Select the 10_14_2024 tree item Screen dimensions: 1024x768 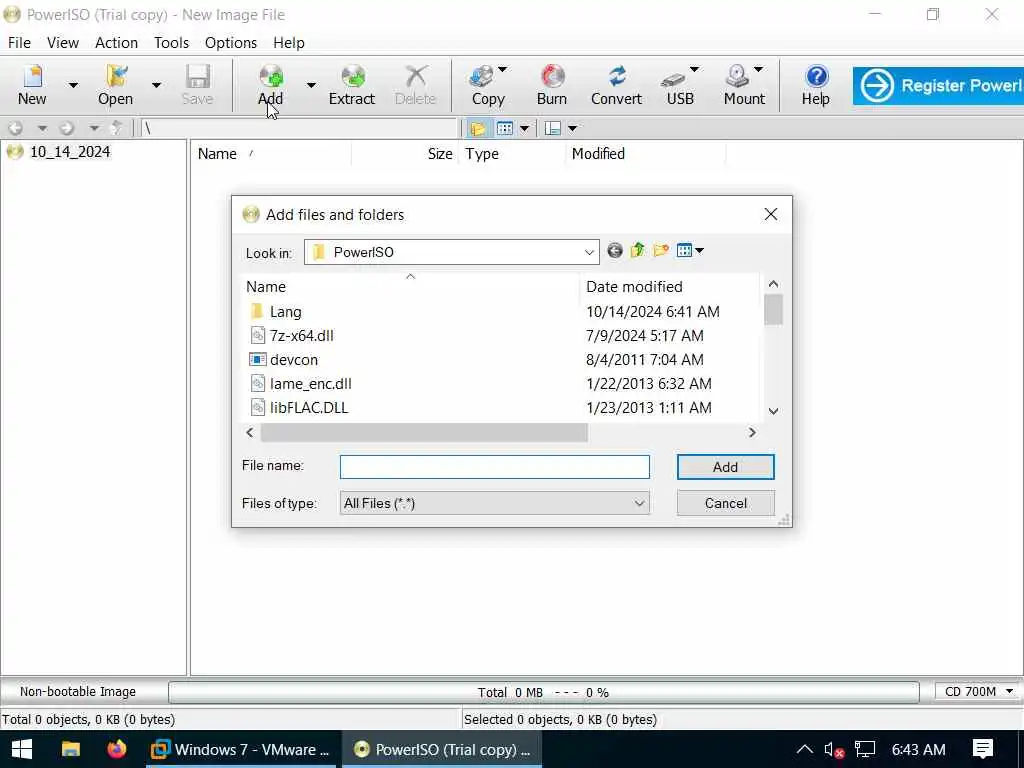[x=69, y=152]
